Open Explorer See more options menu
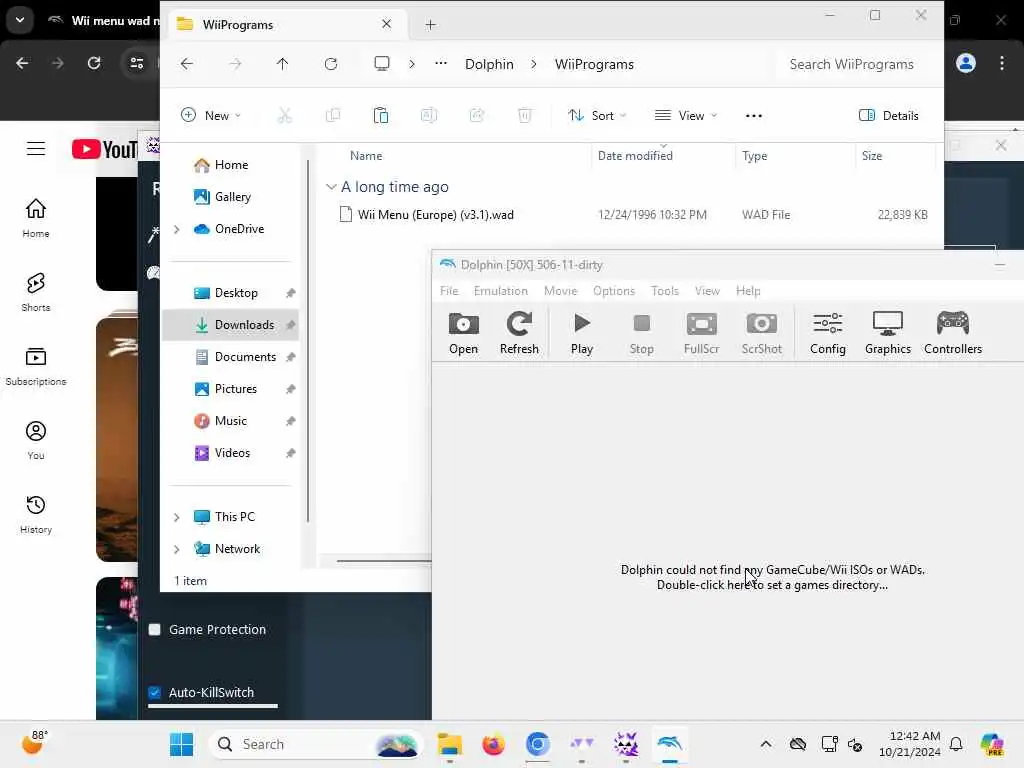1024x768 pixels. point(754,116)
